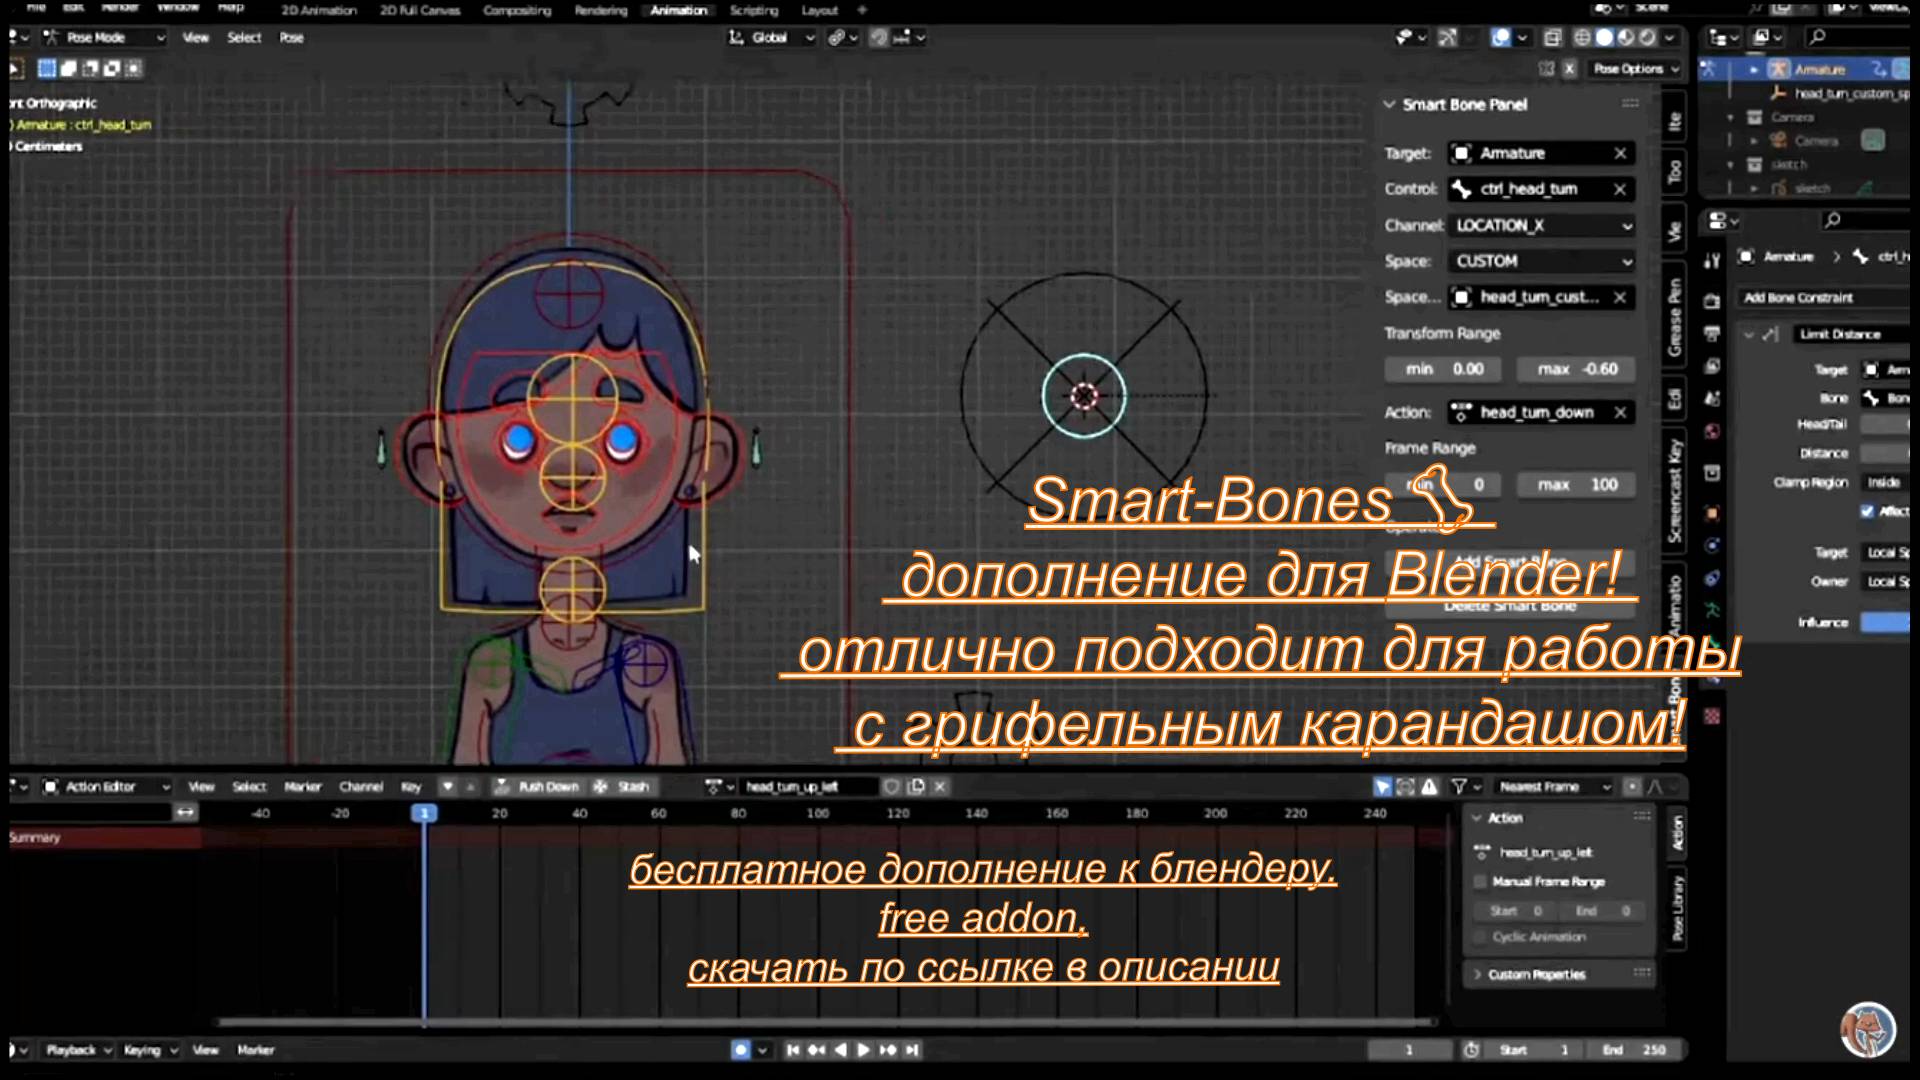Expand the Custom Properties panel
Viewport: 1920px width, 1080px height.
pyautogui.click(x=1477, y=974)
